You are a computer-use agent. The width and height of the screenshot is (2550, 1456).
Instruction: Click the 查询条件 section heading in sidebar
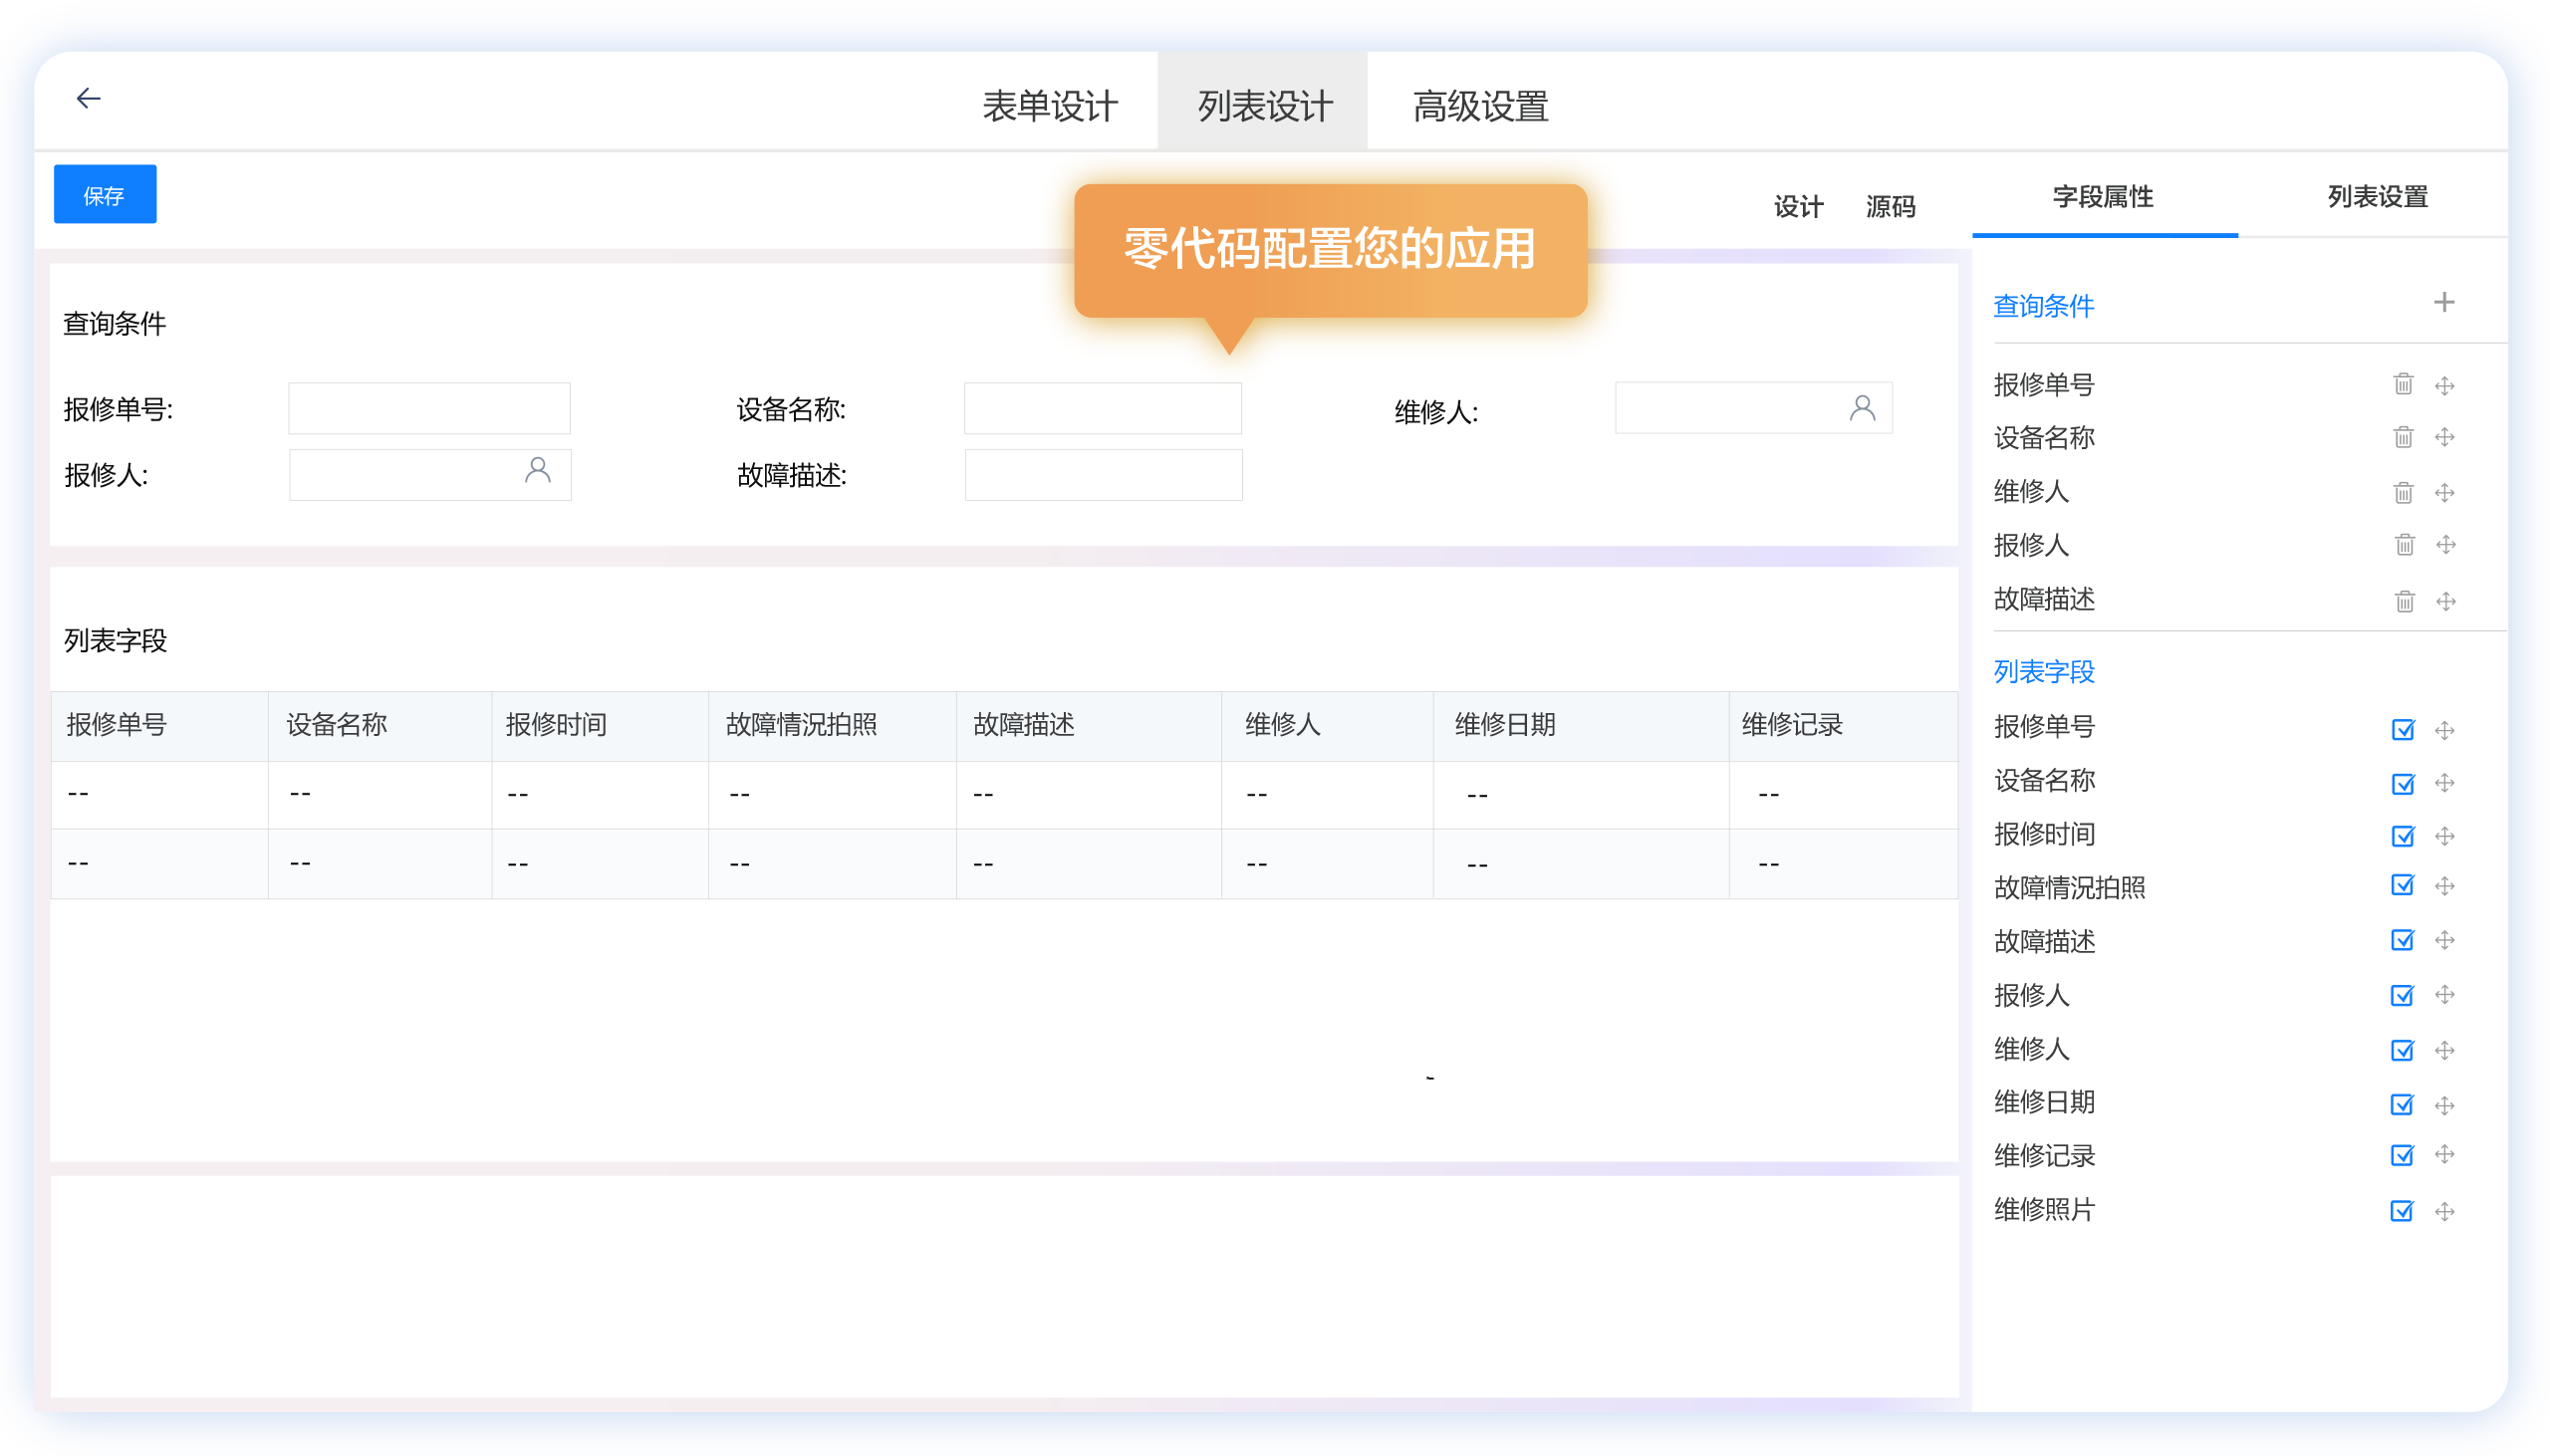coord(2043,306)
